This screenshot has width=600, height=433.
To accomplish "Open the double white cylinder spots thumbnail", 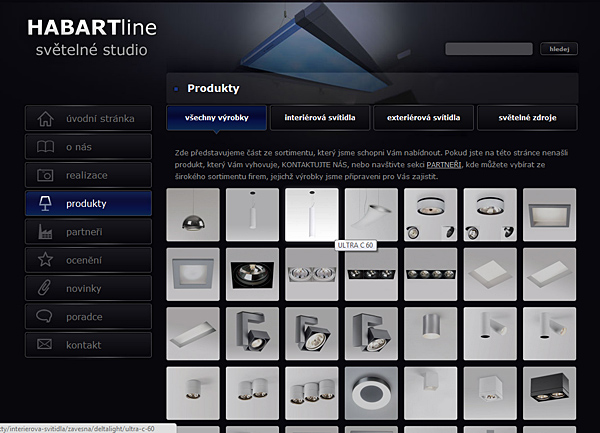I will [x=253, y=393].
